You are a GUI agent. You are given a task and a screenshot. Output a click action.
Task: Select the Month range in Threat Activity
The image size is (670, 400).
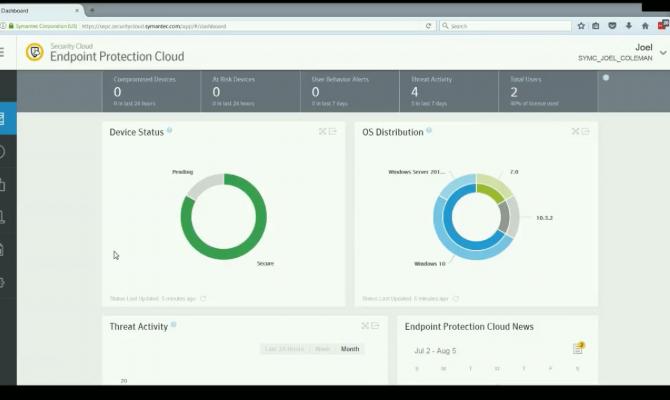click(x=350, y=349)
